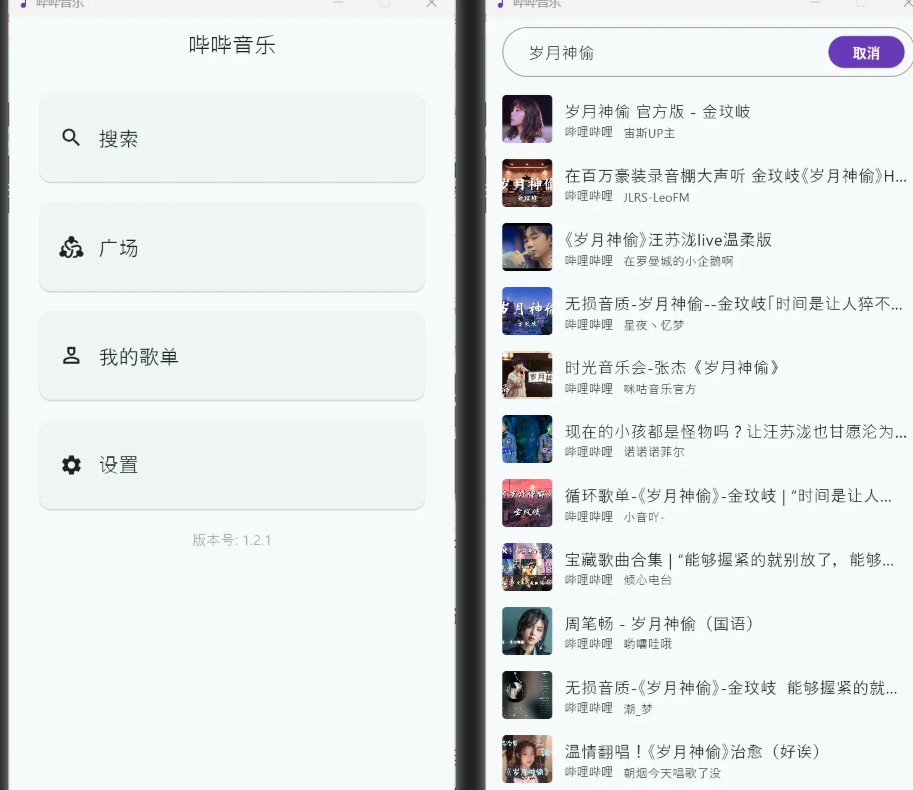Click the thumbnail for 宝藏歌曲合集 result

(x=527, y=567)
